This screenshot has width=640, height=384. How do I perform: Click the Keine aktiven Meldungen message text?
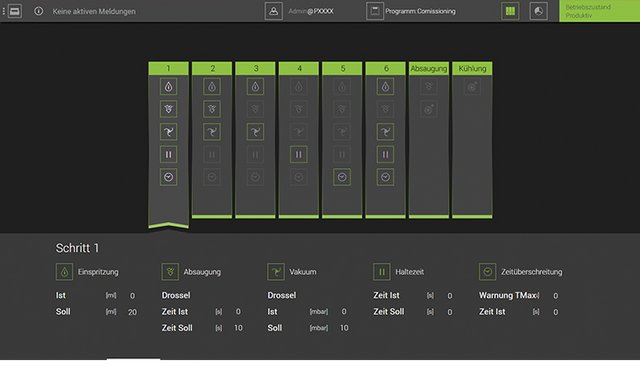coord(94,11)
